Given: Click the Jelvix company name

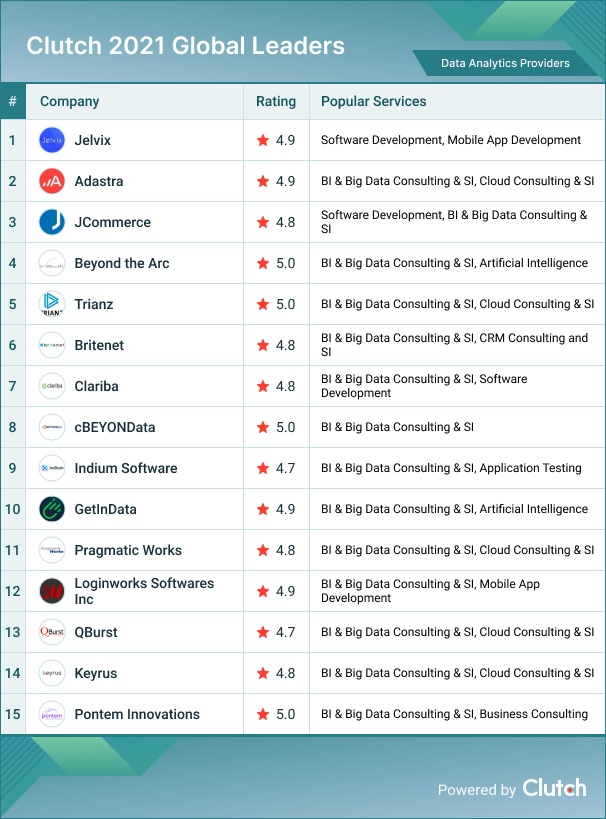Looking at the screenshot, I should [x=92, y=140].
